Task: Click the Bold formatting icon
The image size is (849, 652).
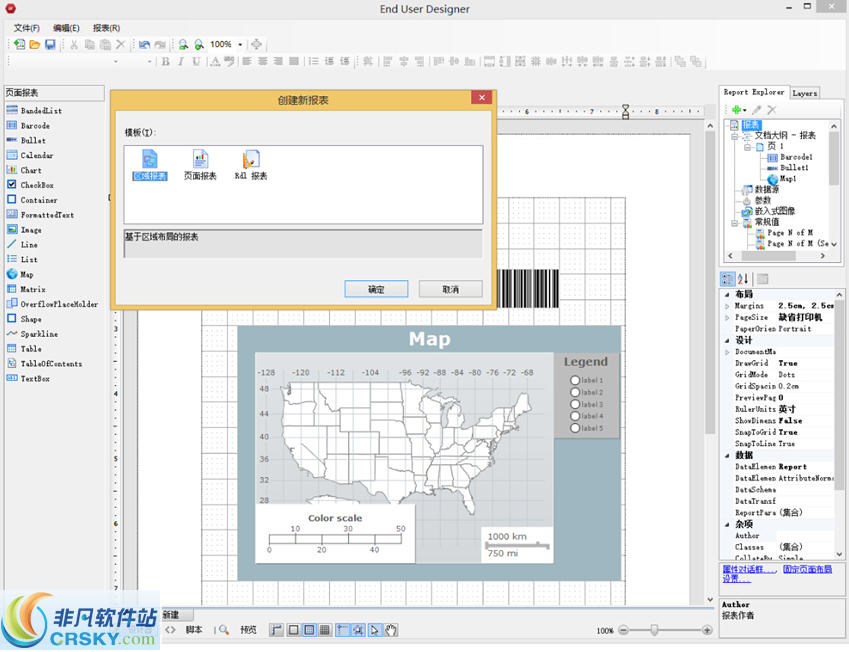Action: pos(166,61)
